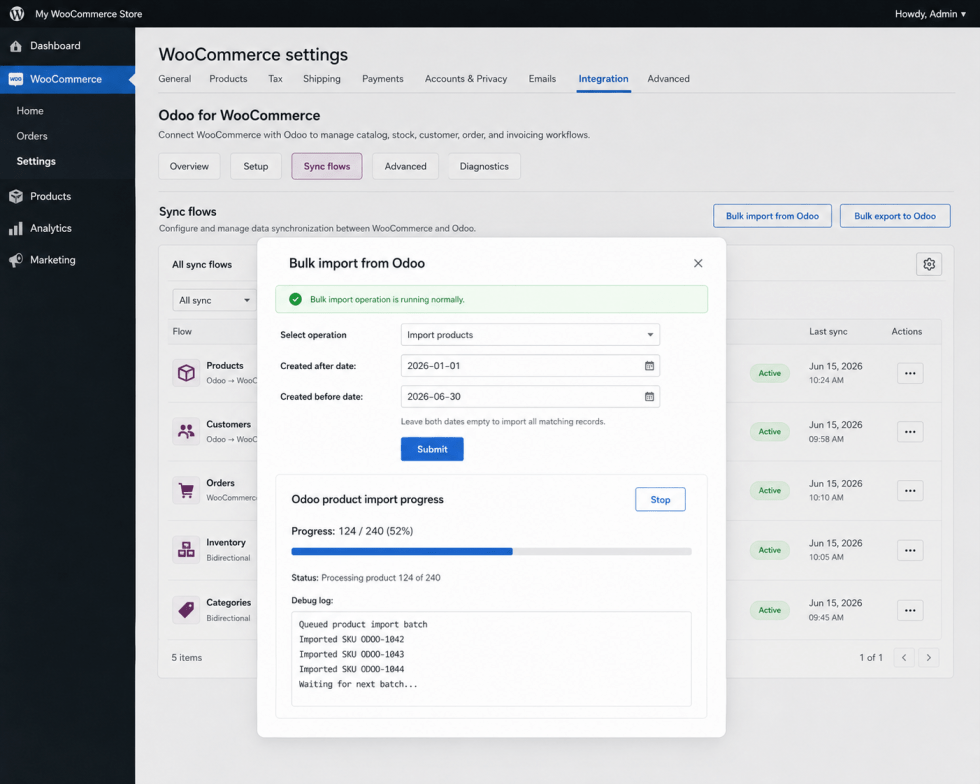Click the Active status badge for Inventory
The width and height of the screenshot is (980, 784).
pyautogui.click(x=769, y=550)
